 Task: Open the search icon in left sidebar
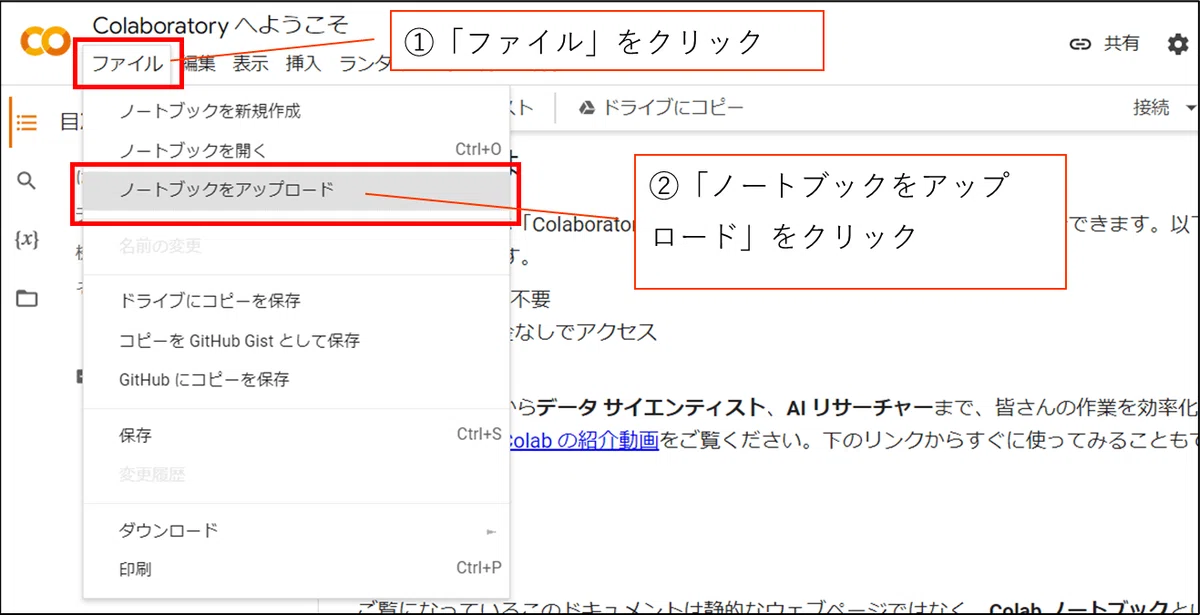pos(27,181)
